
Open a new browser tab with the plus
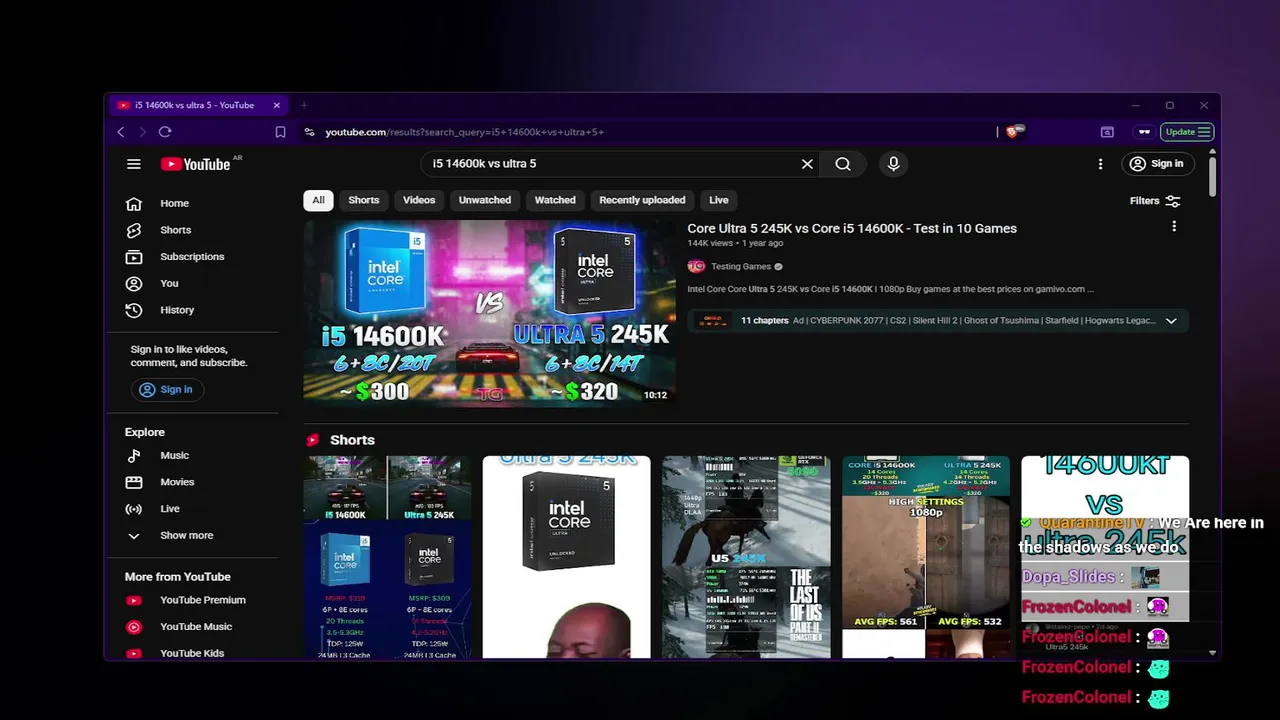[x=304, y=105]
